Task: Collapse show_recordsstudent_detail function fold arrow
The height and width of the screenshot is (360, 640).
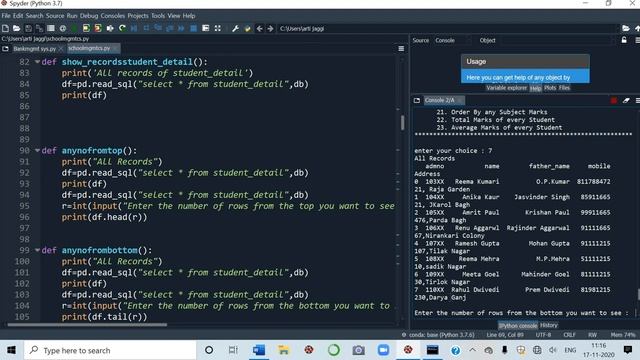Action: (x=37, y=62)
